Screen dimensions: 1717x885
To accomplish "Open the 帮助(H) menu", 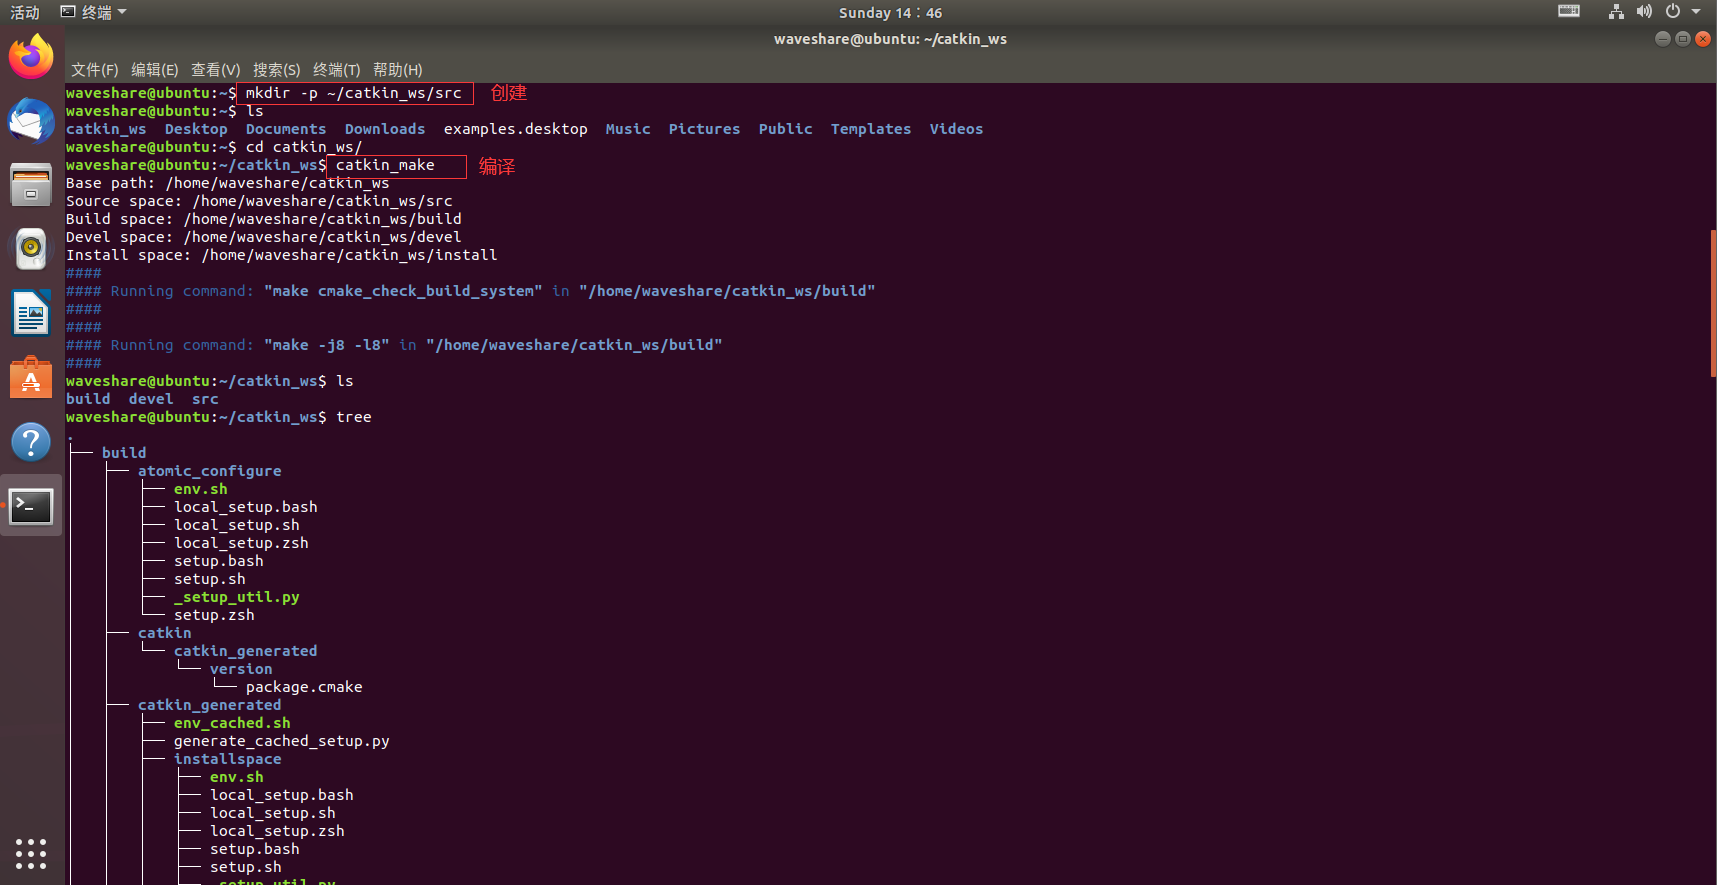I will [397, 69].
